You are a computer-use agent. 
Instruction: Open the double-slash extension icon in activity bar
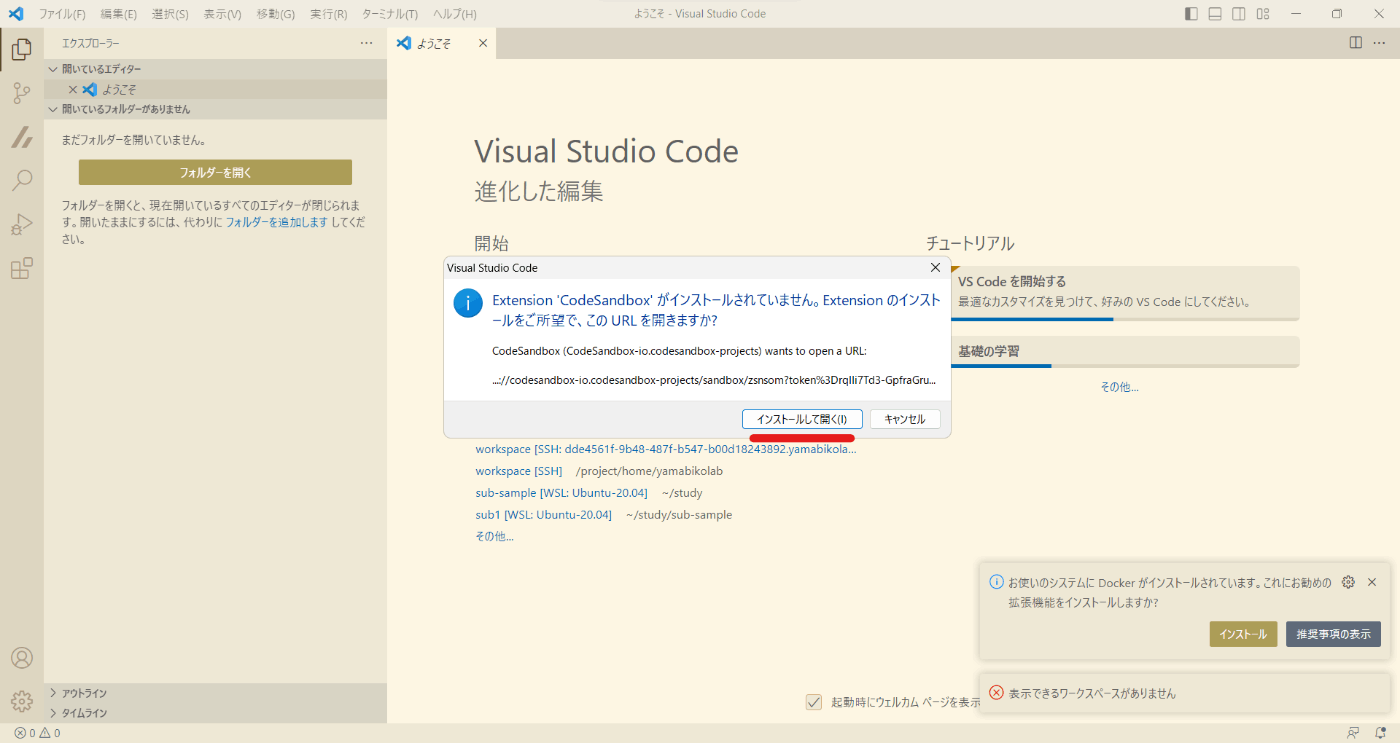[21, 137]
